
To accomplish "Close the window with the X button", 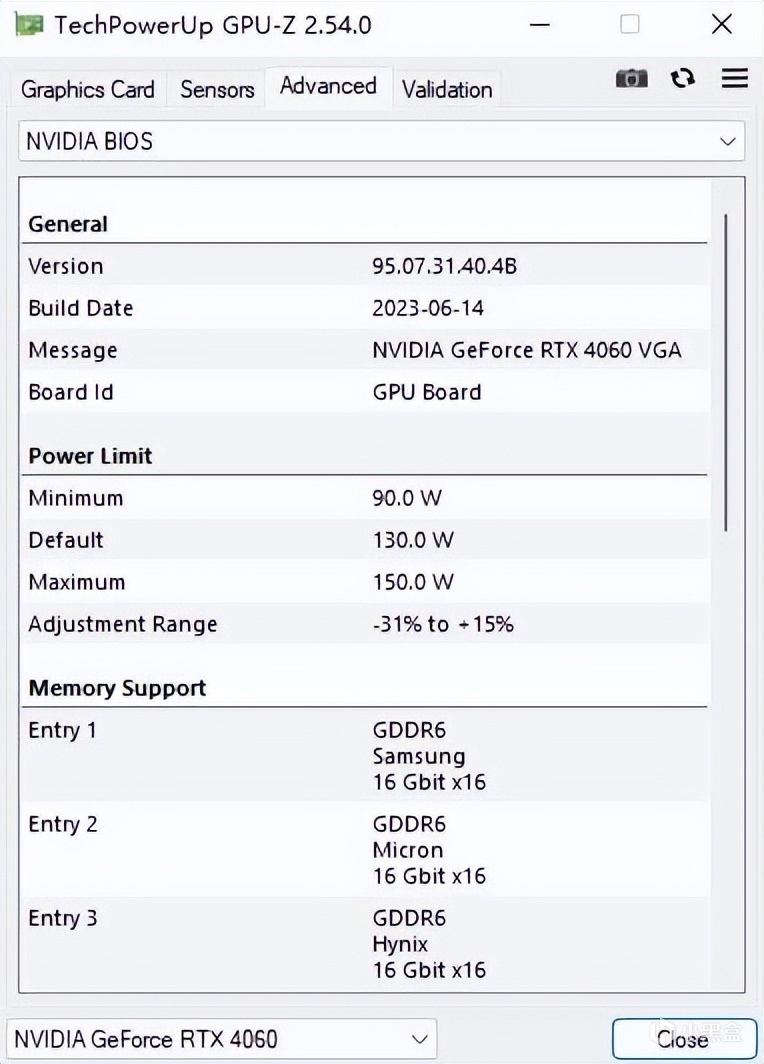I will (722, 25).
